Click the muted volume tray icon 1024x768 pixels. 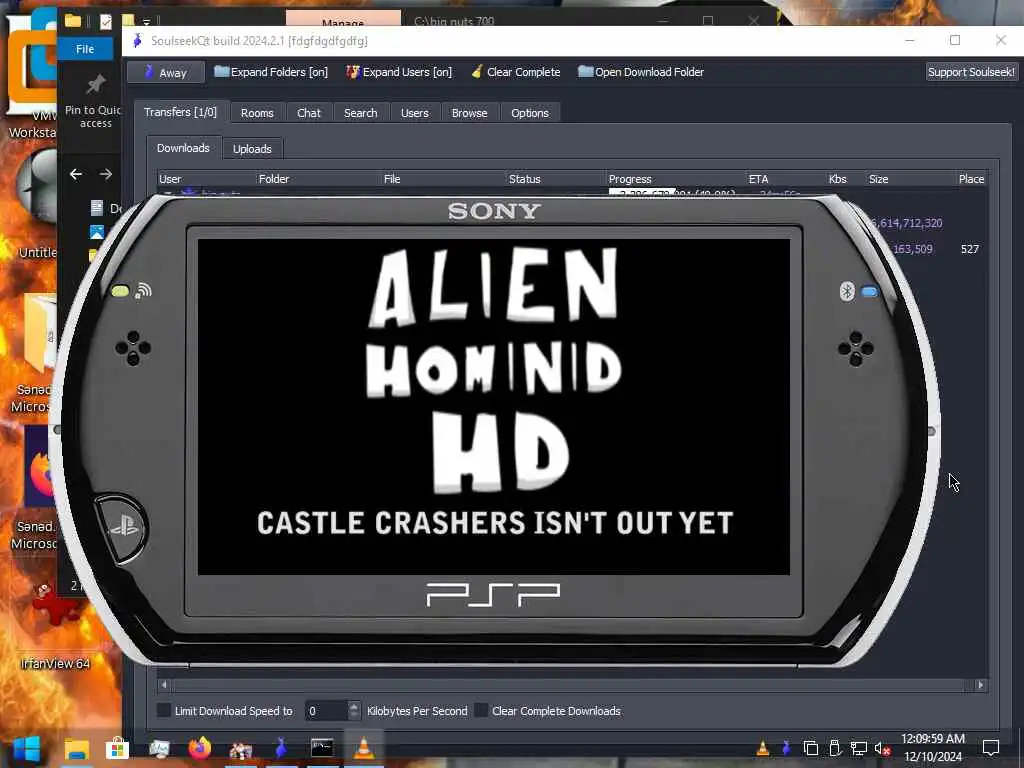(x=882, y=748)
